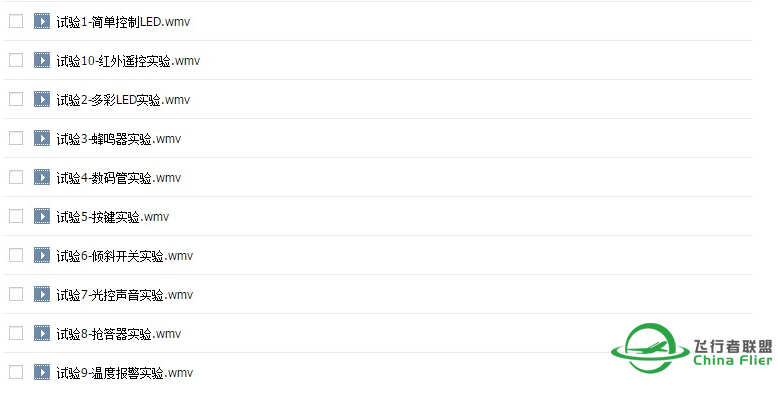Check the box for 试验6-倾斜开关实验.wmv
The image size is (778, 394).
[x=16, y=255]
